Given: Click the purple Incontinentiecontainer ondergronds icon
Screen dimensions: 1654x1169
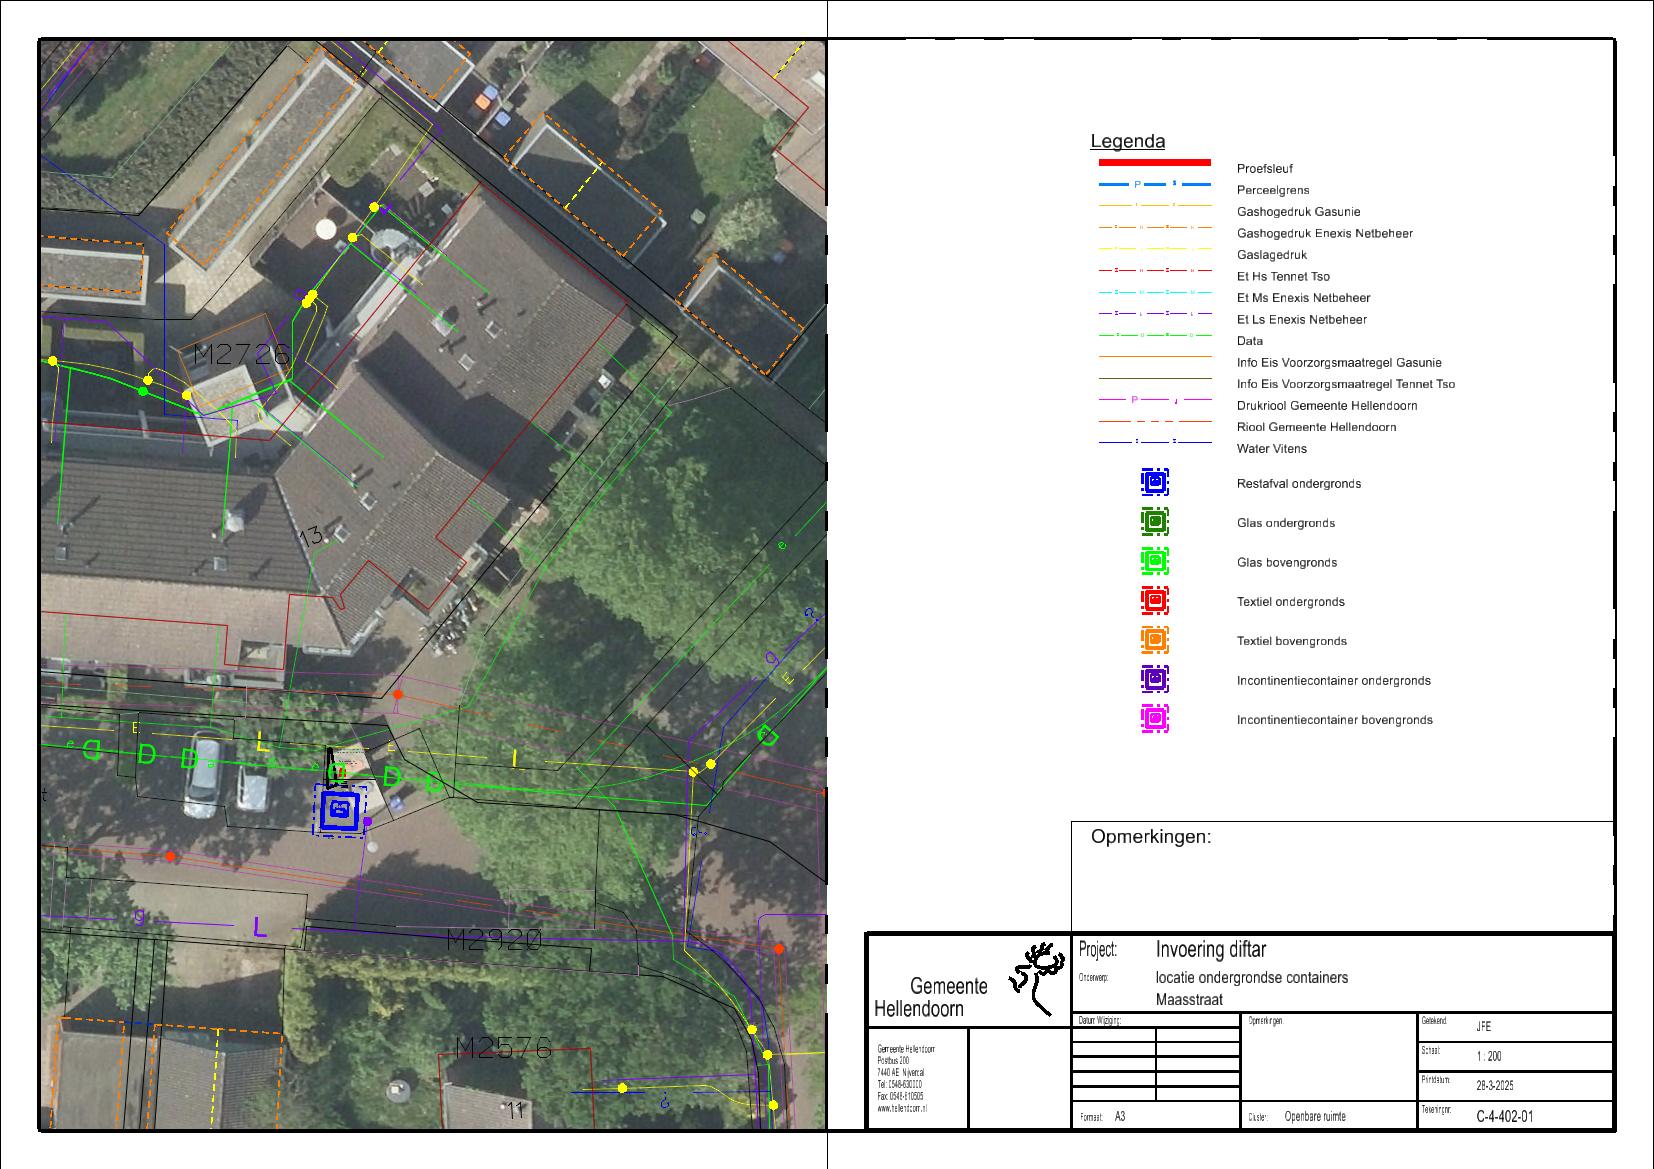Looking at the screenshot, I should (x=1154, y=680).
